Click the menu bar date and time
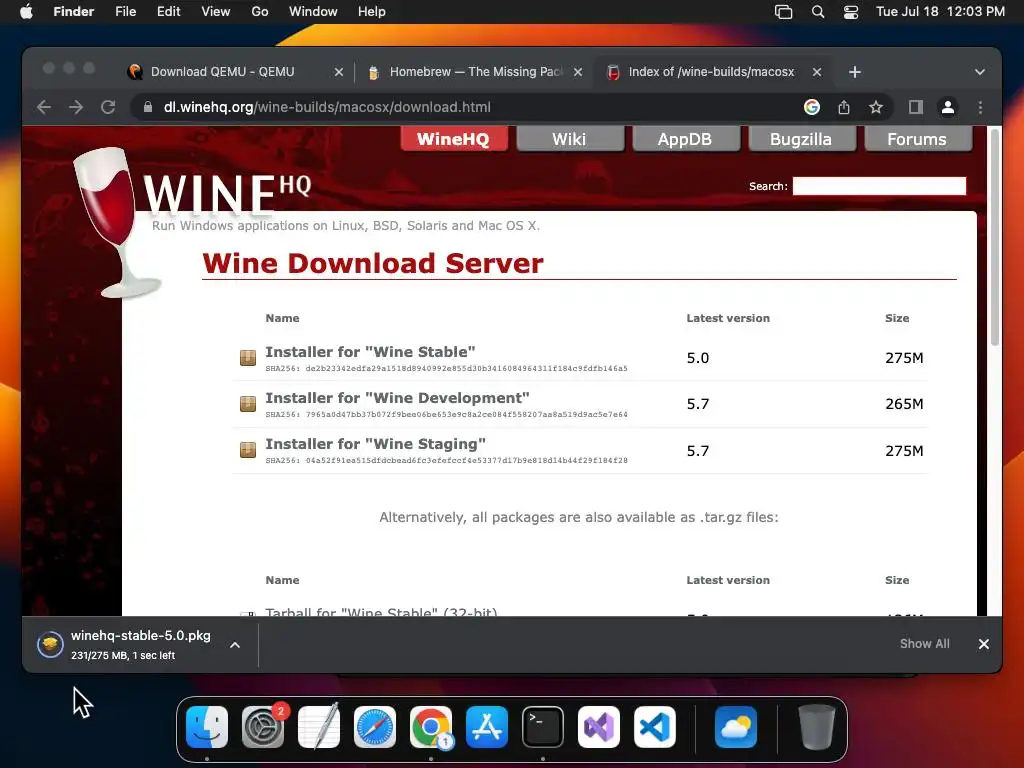This screenshot has height=768, width=1024. (x=940, y=12)
